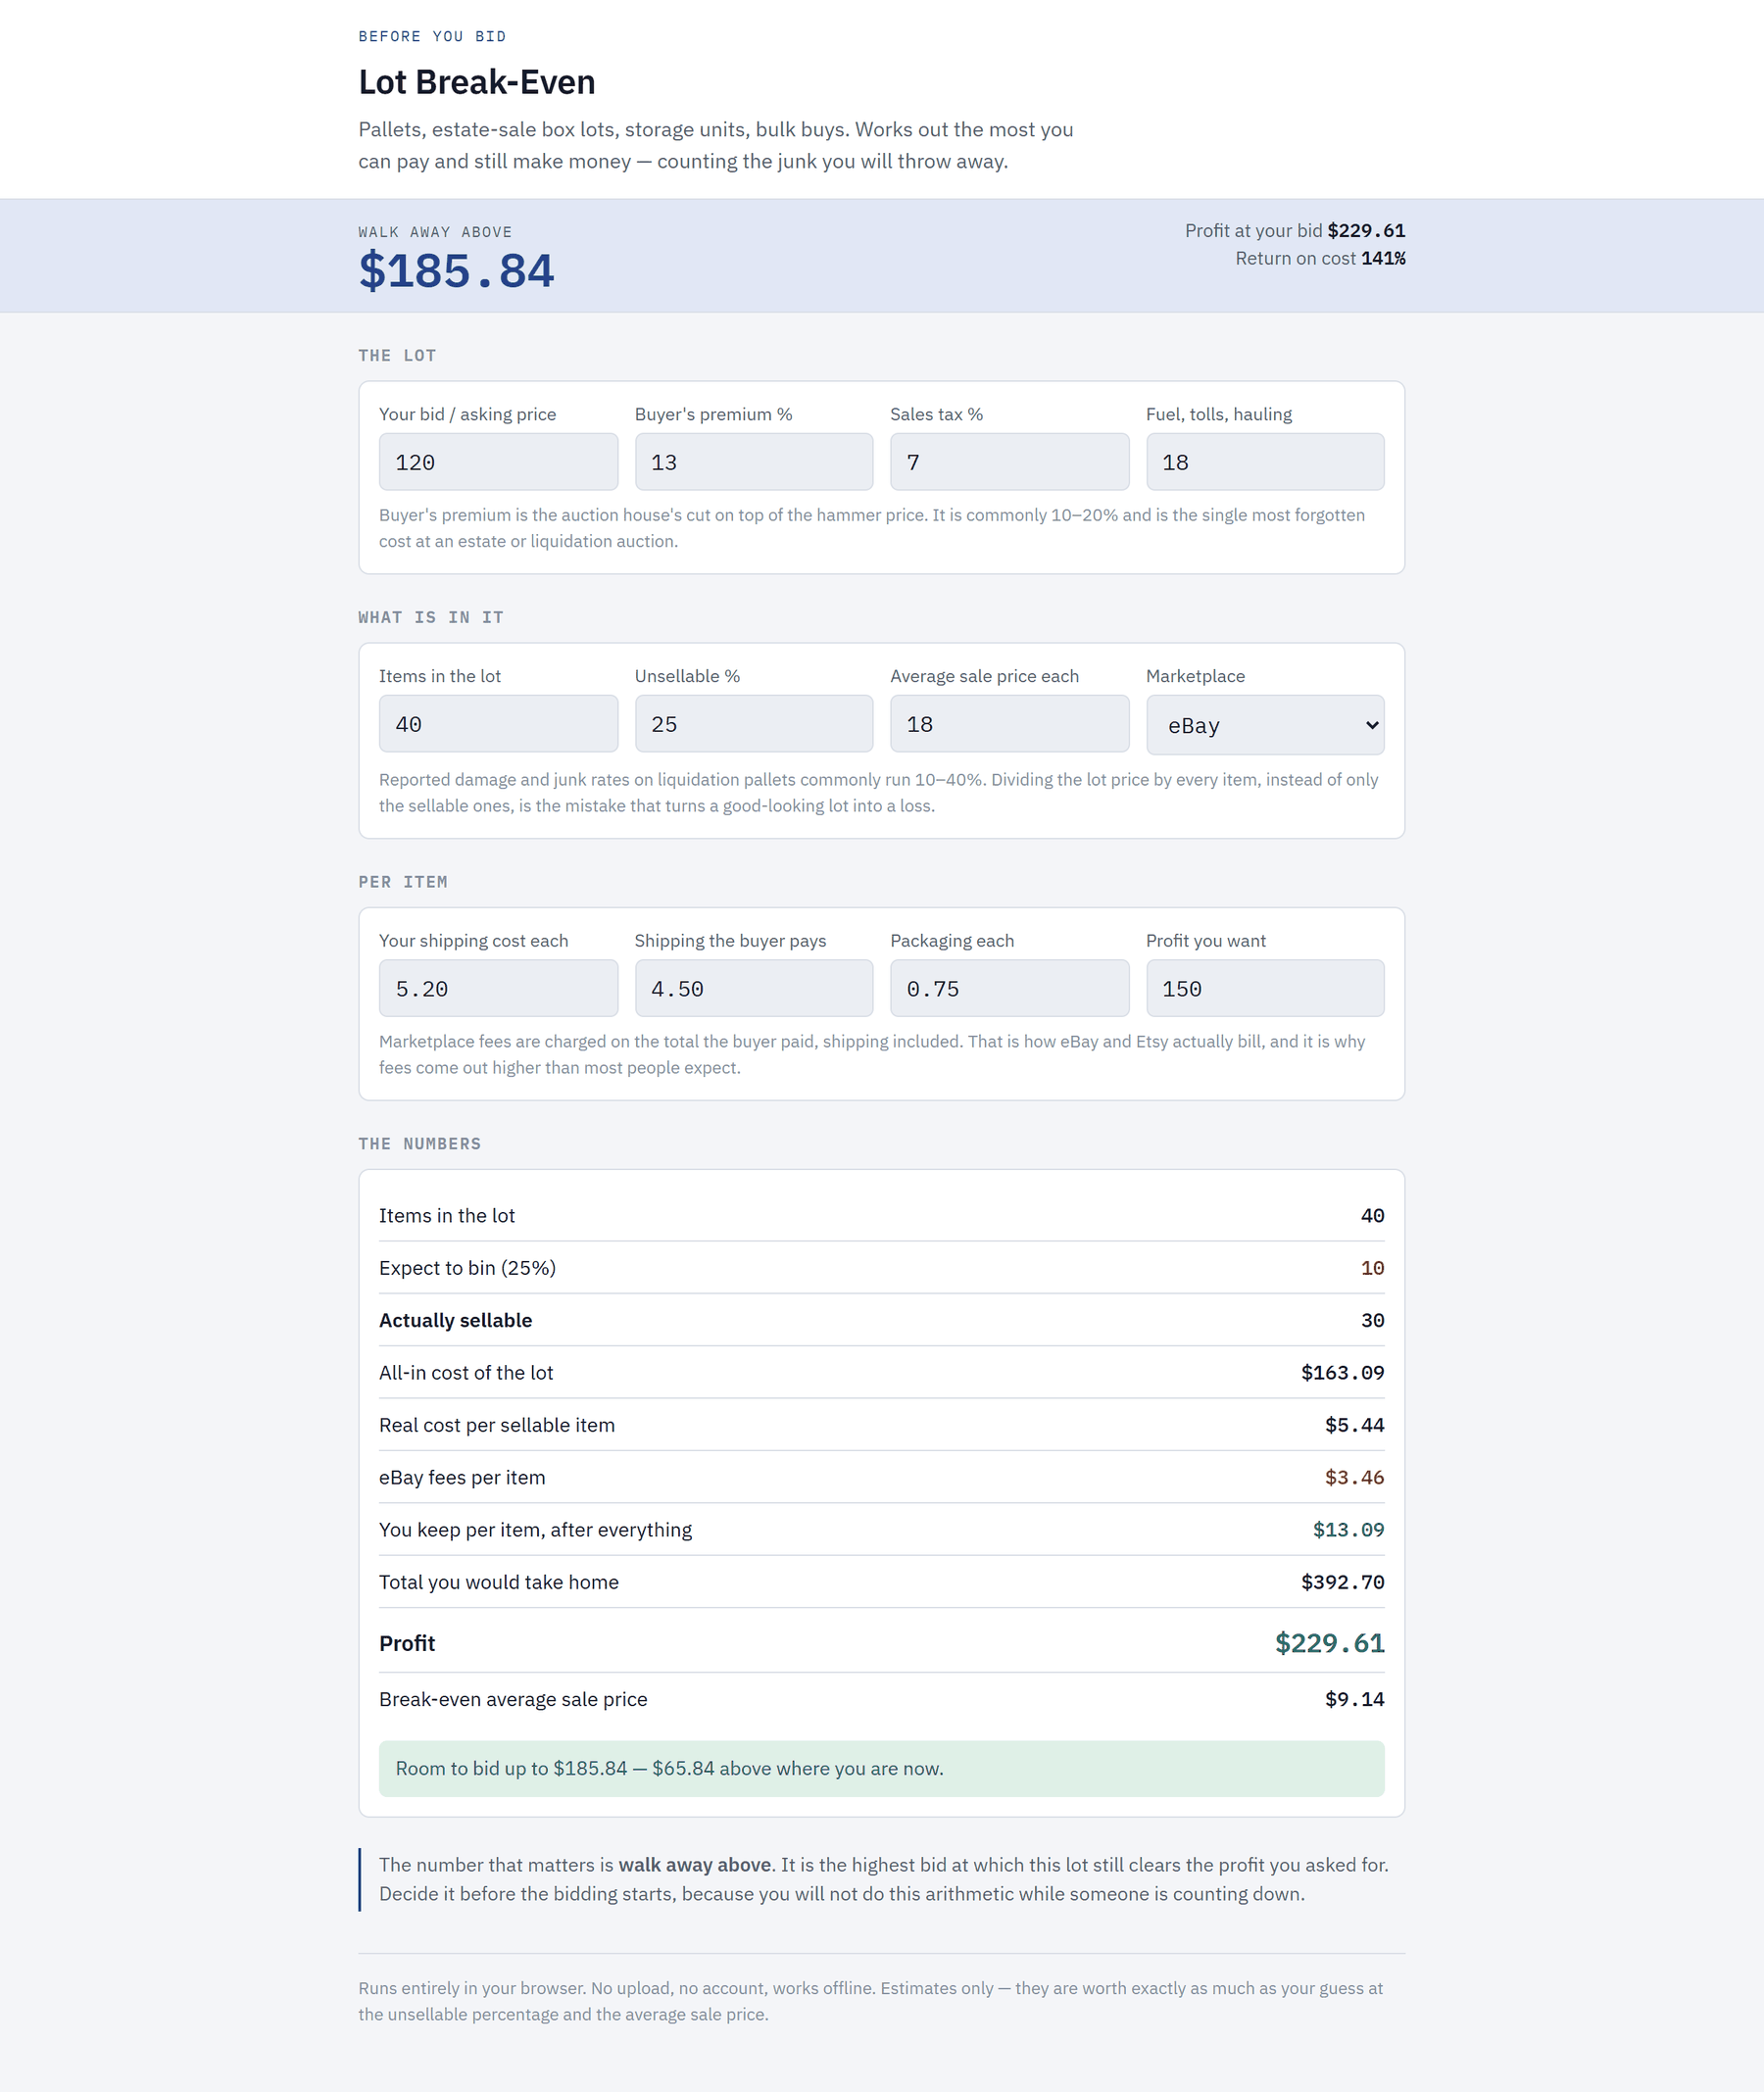Focus the Fuel, tolls, hauling field
This screenshot has height=2092, width=1764.
1265,462
